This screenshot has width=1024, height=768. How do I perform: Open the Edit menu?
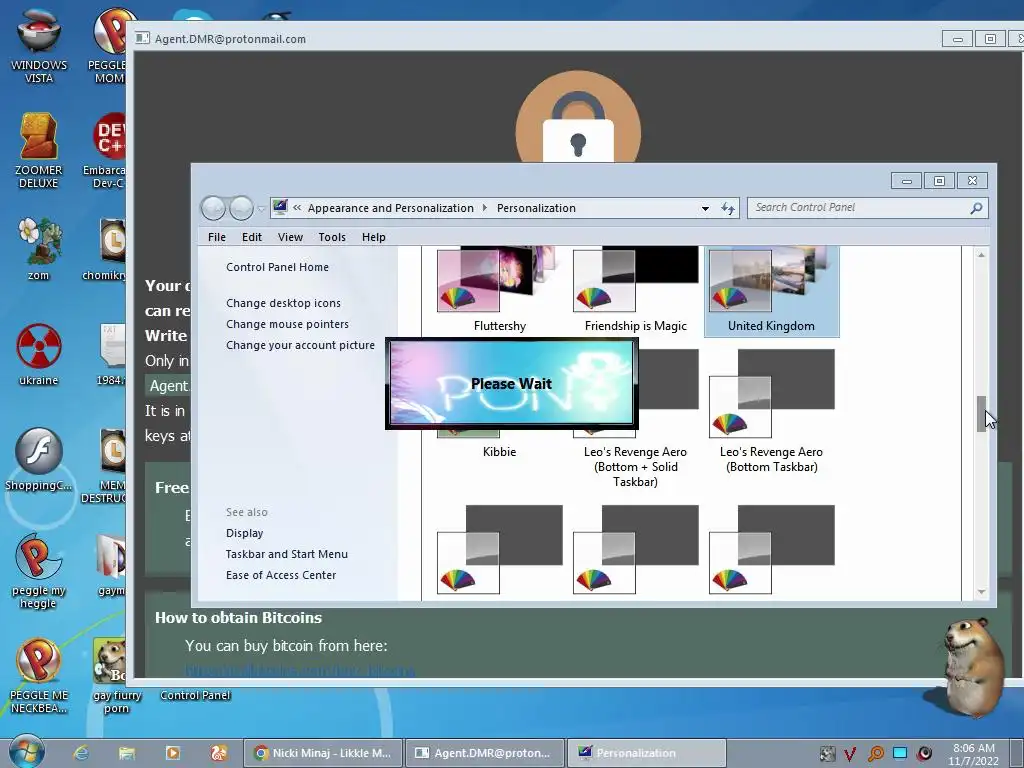click(x=251, y=237)
